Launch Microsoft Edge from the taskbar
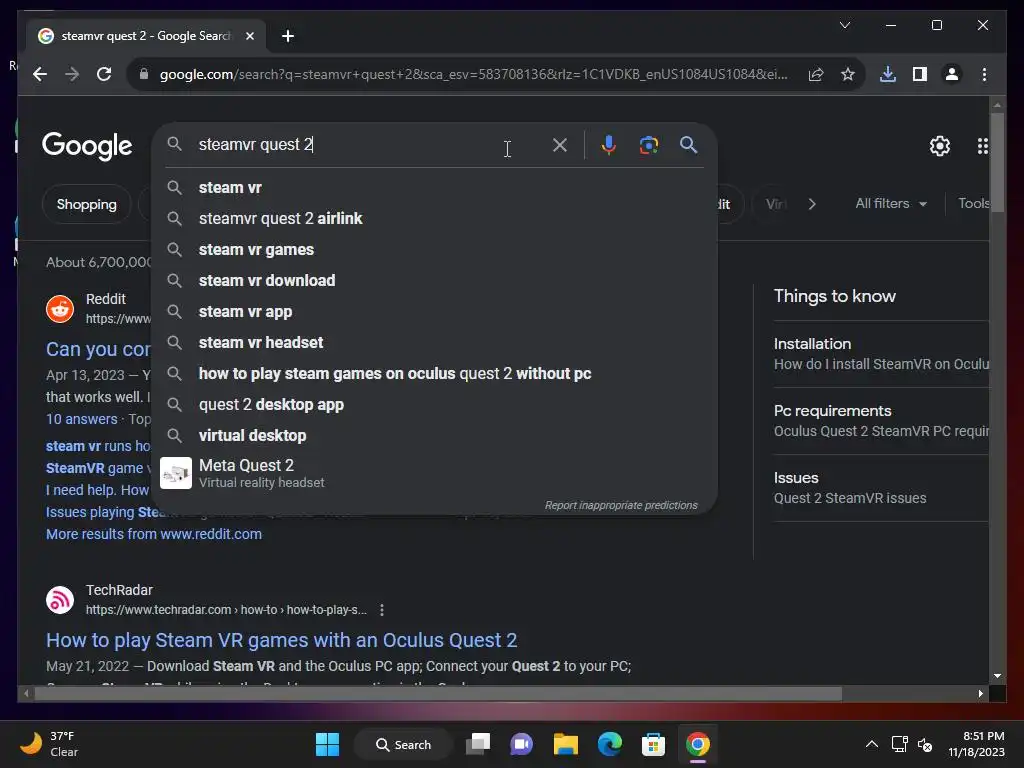Screen dimensions: 1024x768 [x=610, y=744]
